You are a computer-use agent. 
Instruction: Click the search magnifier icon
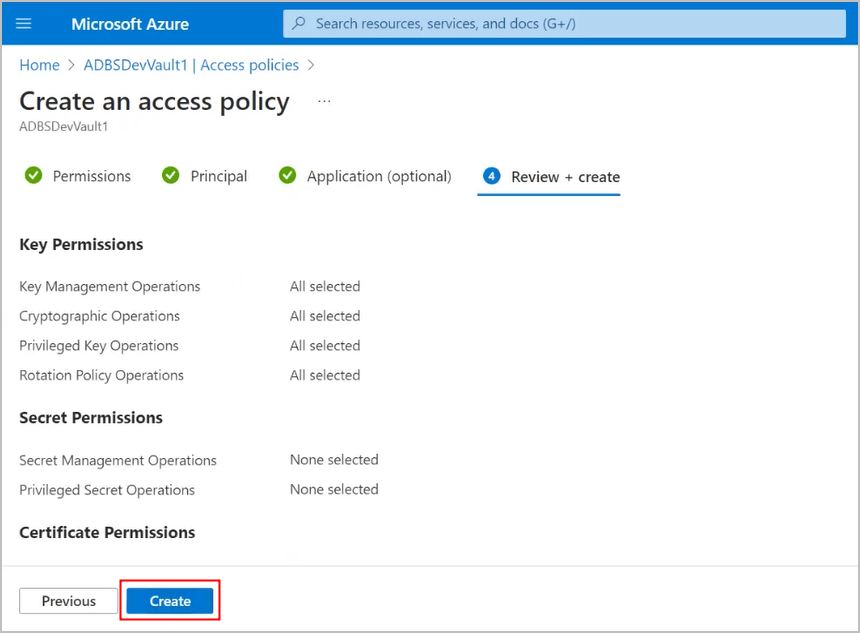pos(298,23)
